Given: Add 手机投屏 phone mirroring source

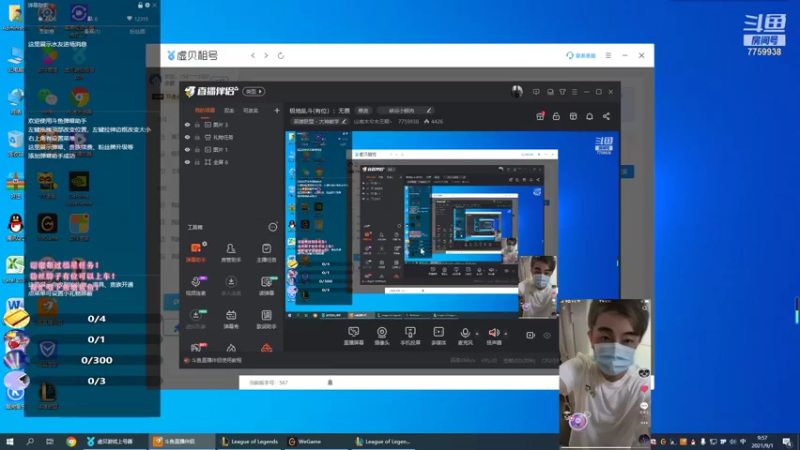Looking at the screenshot, I should click(x=410, y=336).
